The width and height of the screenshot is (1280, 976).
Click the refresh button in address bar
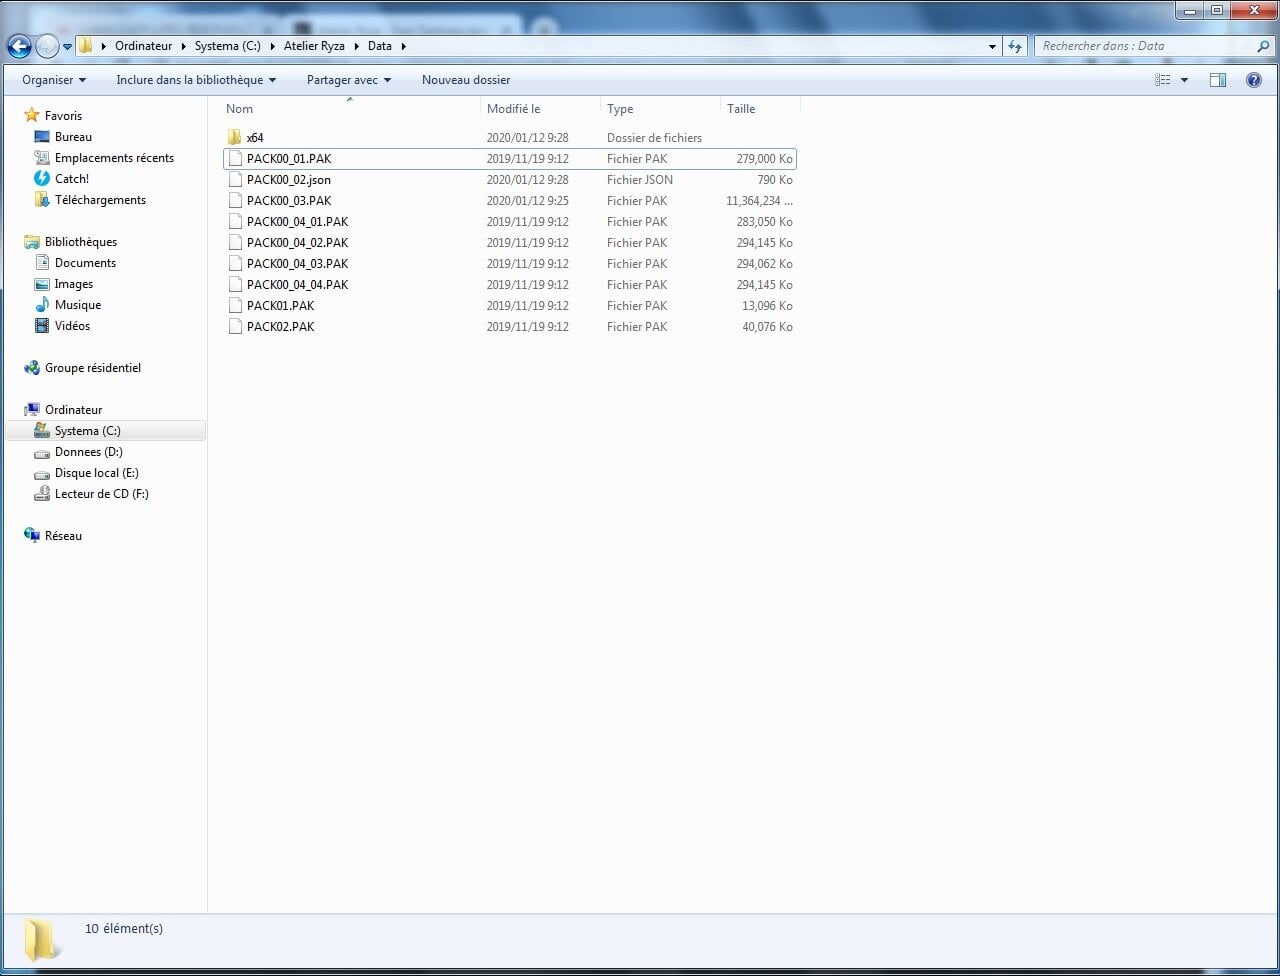(1015, 46)
